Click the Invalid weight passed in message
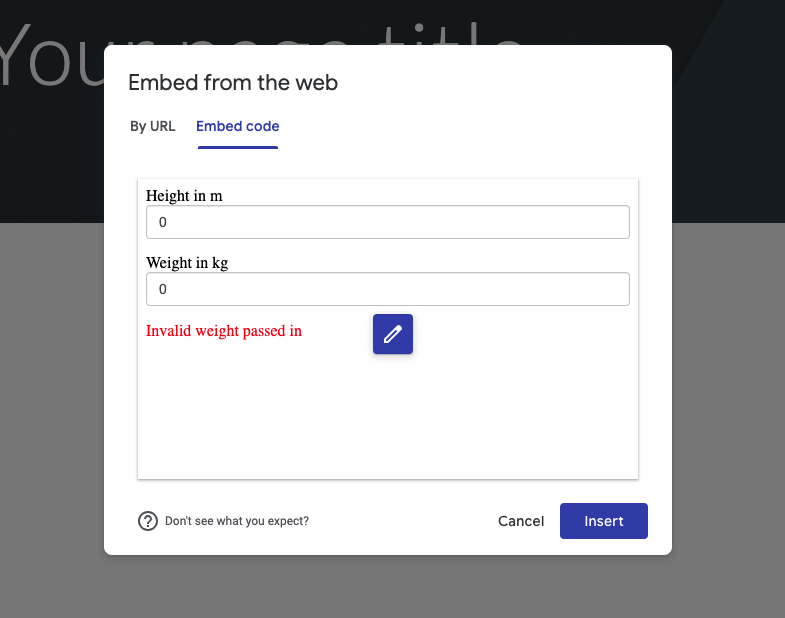Viewport: 785px width, 618px height. click(x=224, y=331)
